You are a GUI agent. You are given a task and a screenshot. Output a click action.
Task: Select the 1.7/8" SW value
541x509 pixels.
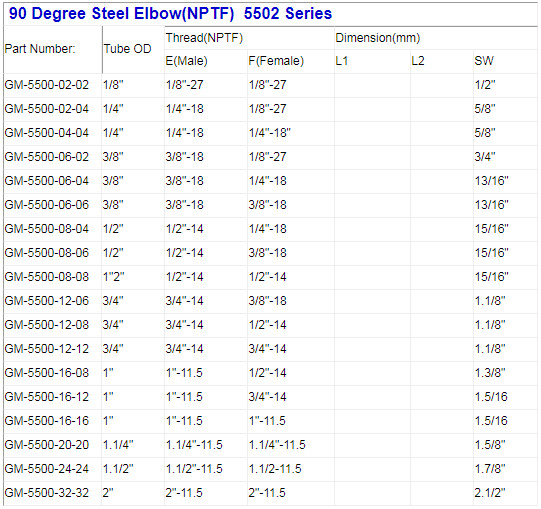(x=490, y=469)
